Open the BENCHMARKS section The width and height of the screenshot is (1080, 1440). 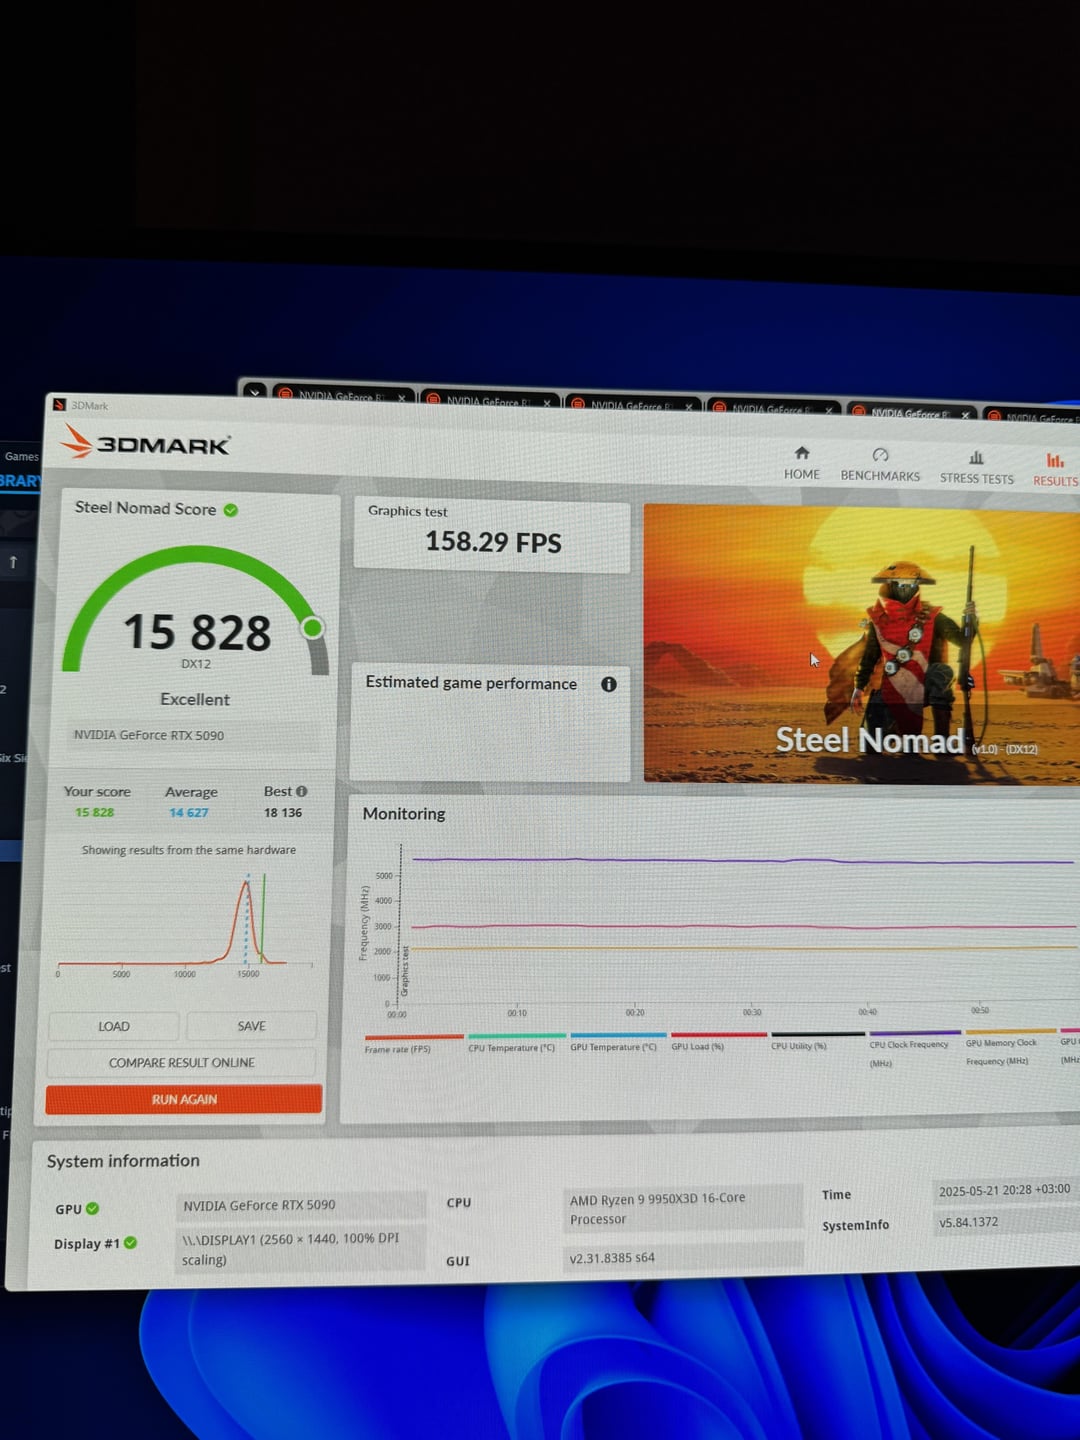pyautogui.click(x=880, y=466)
